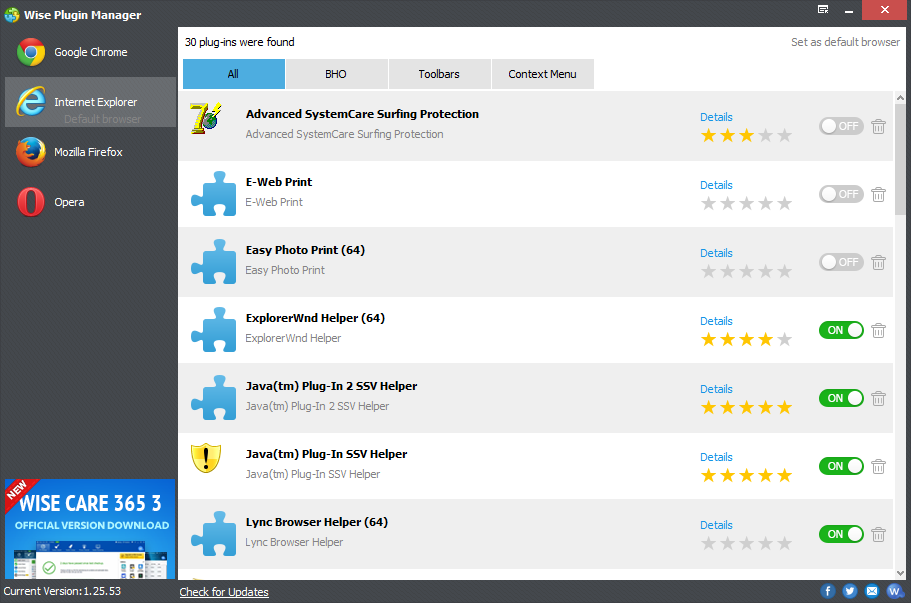Click the warning shield icon of Java Plug-In SSV Helper
The image size is (911, 603).
[206, 458]
